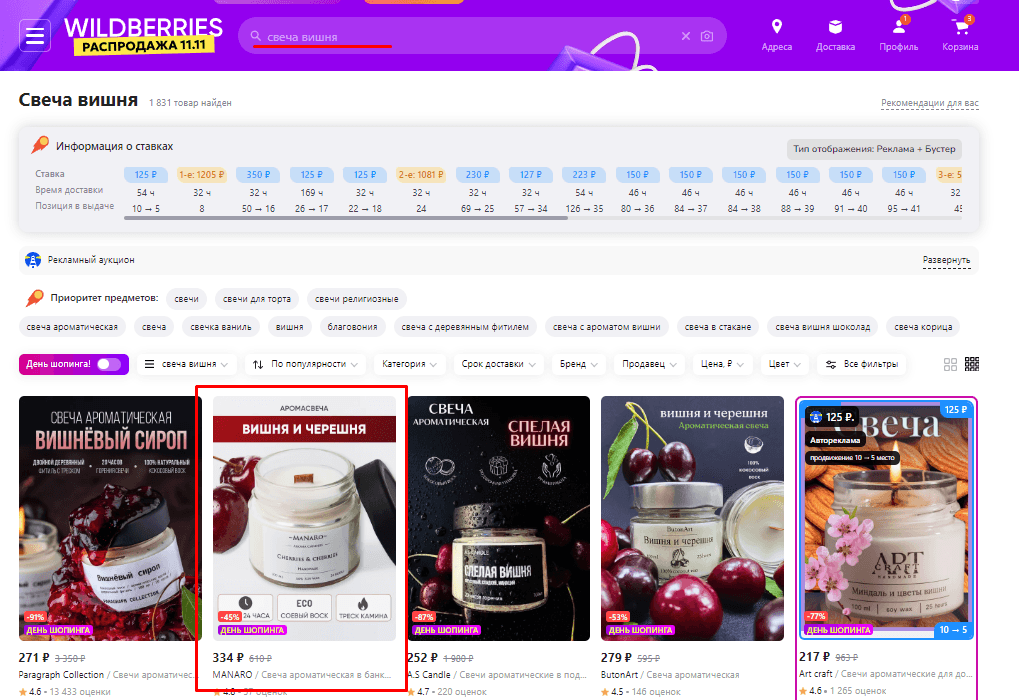The image size is (1019, 700).
Task: Open Цвет filter dropdown
Action: coord(785,364)
